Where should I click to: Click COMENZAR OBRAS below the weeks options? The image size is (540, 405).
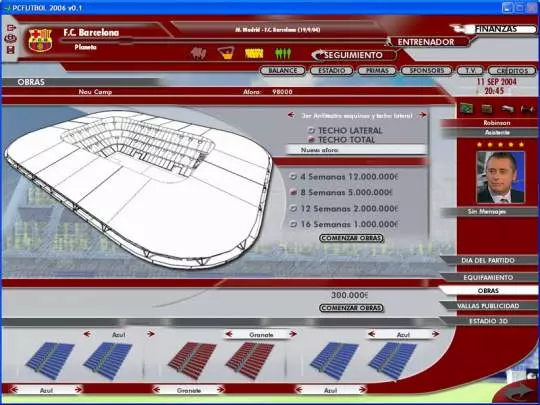pos(351,238)
